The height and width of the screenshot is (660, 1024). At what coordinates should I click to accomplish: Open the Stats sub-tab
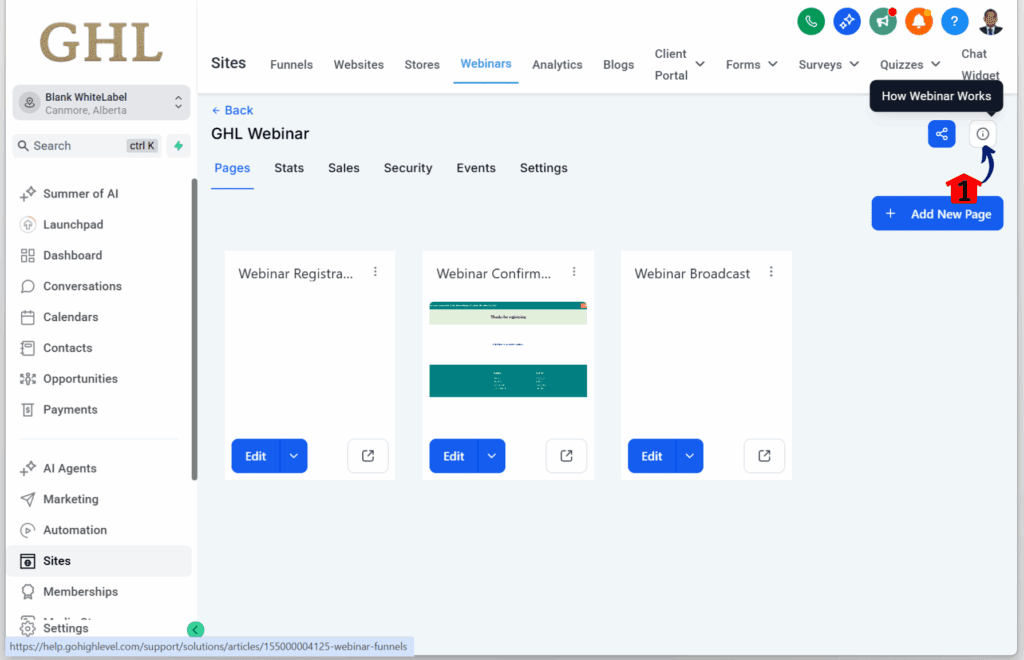(x=289, y=168)
